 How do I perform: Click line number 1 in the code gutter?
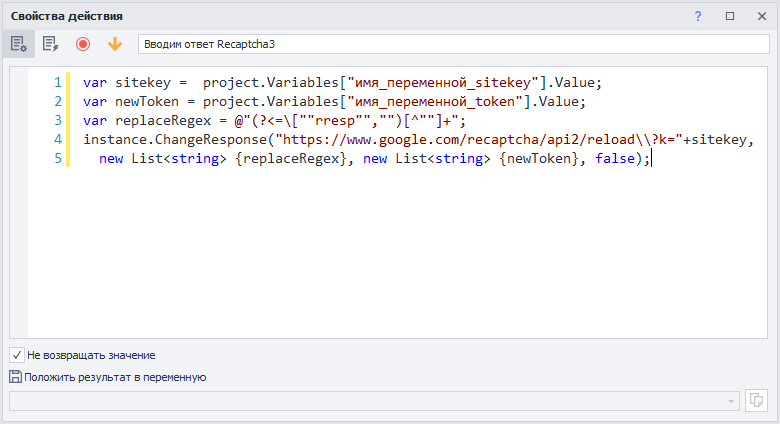(x=58, y=83)
